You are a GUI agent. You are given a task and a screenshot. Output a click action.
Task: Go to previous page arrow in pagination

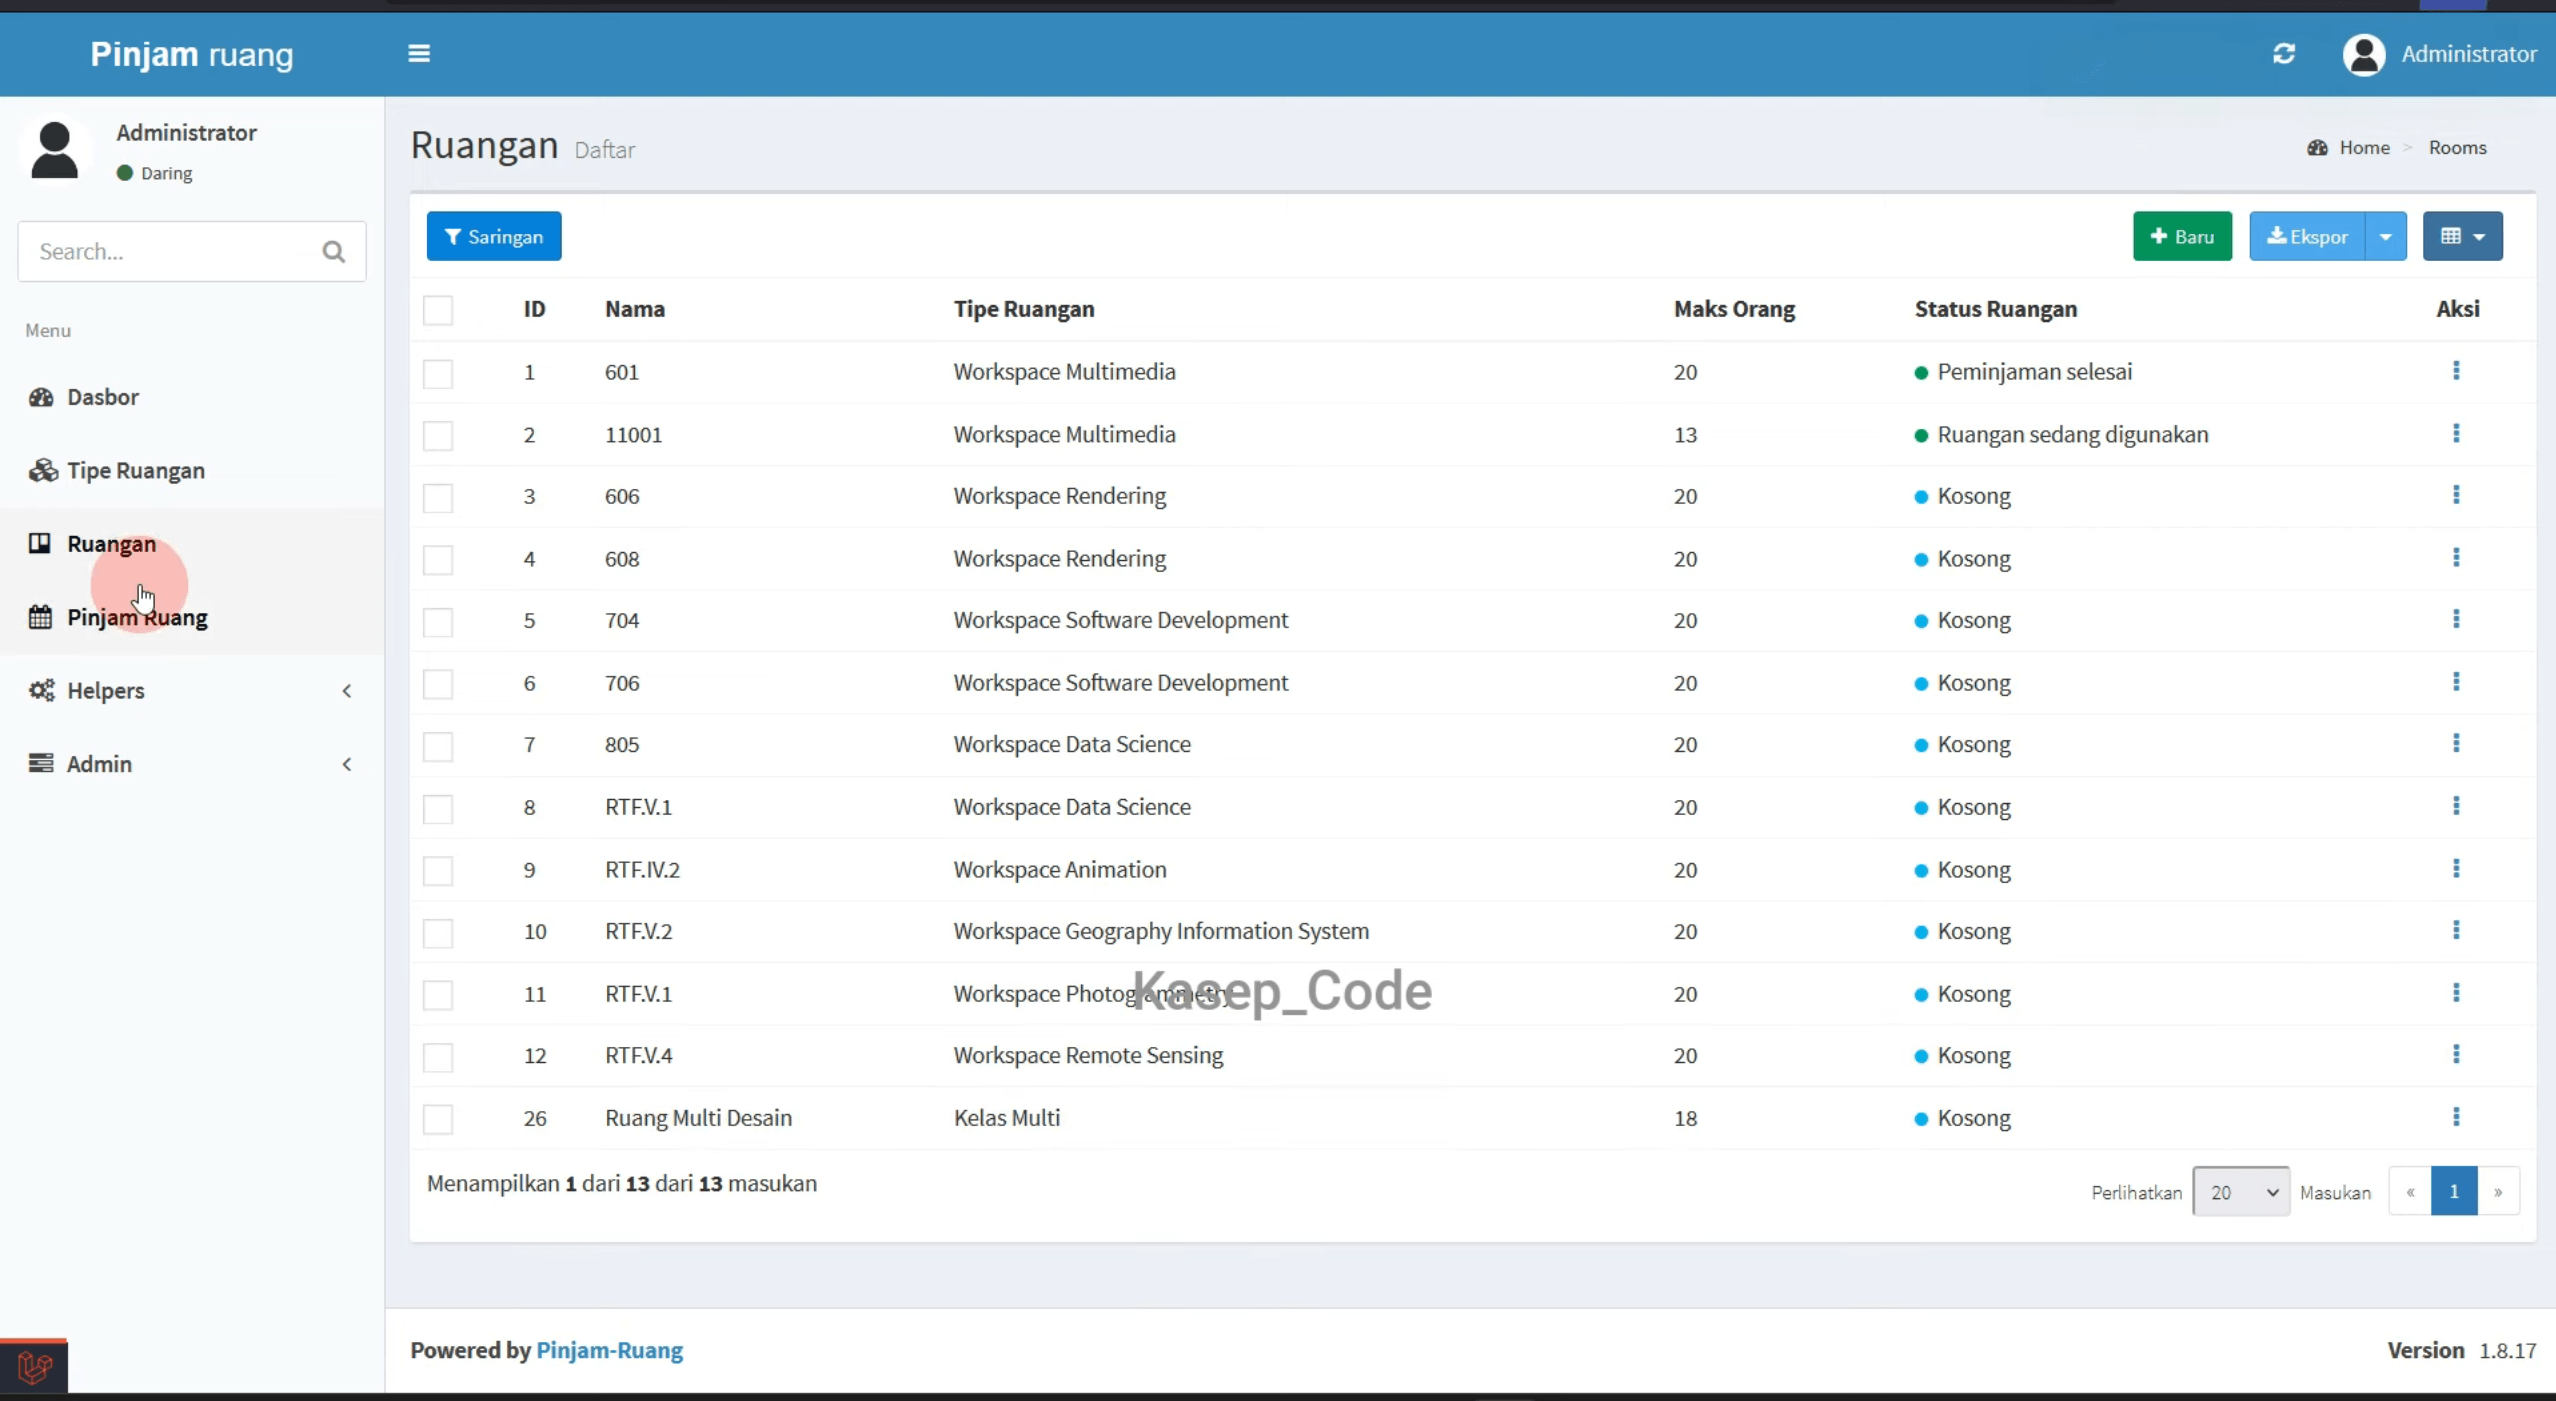coord(2410,1192)
